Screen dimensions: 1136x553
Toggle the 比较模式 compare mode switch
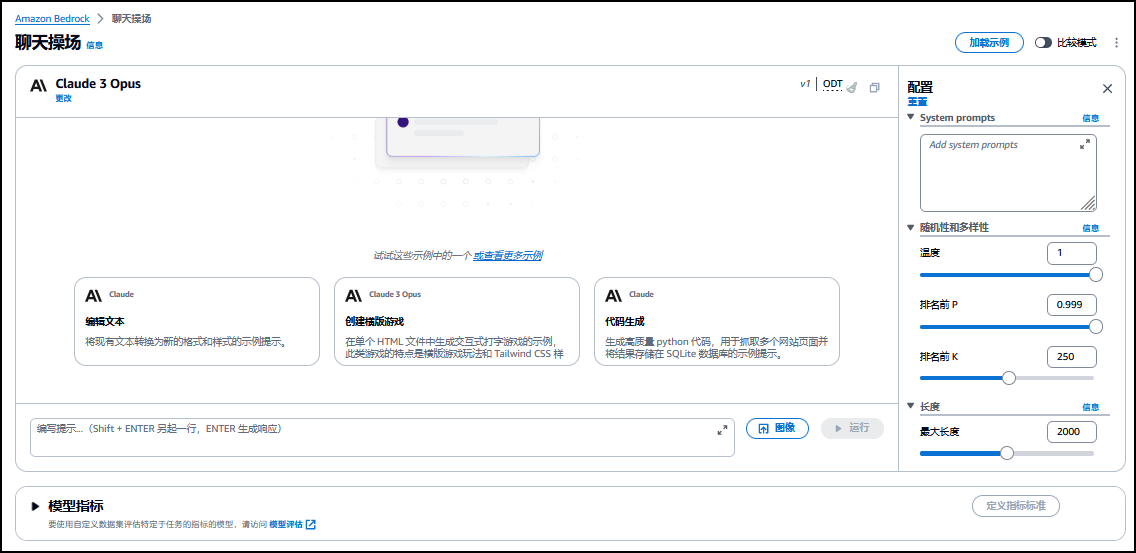point(1043,43)
